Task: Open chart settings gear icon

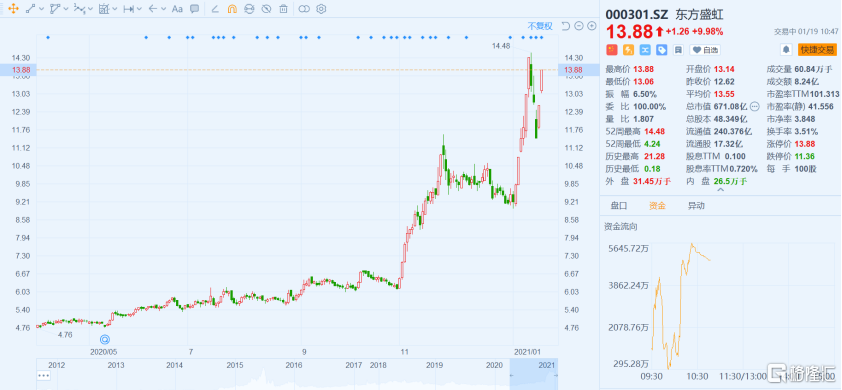Action: pyautogui.click(x=321, y=9)
